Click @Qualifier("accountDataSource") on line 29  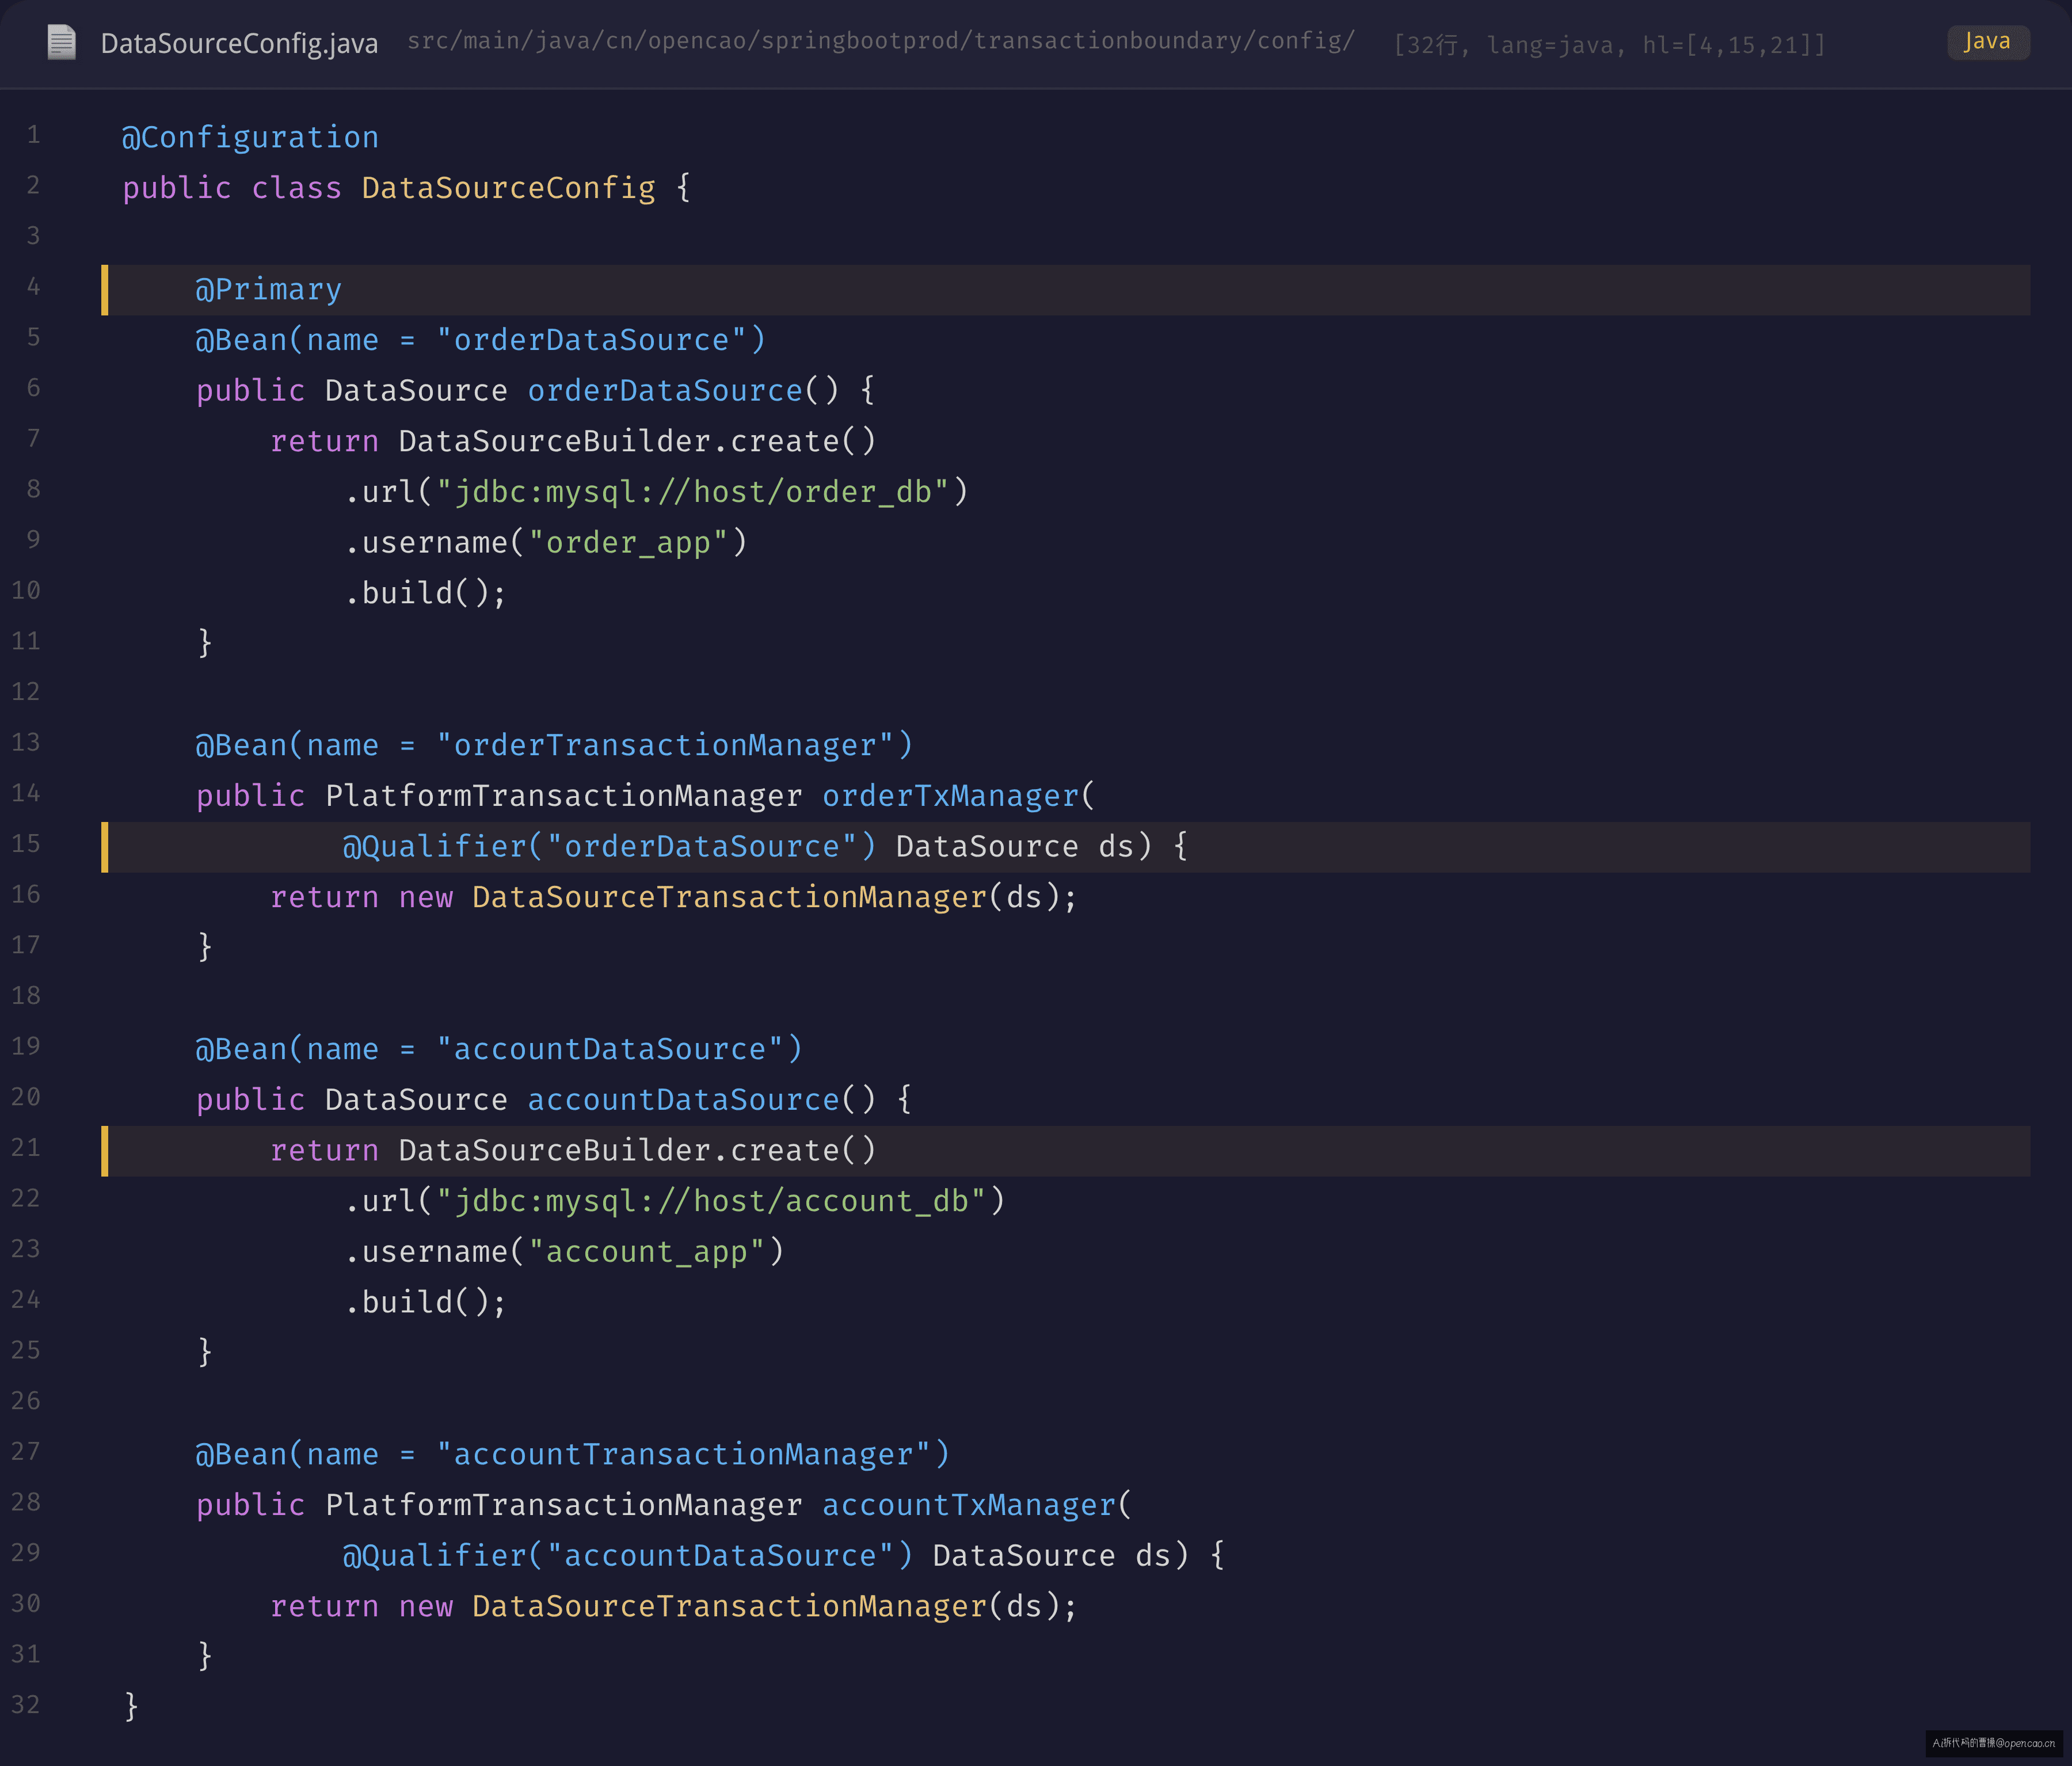628,1556
